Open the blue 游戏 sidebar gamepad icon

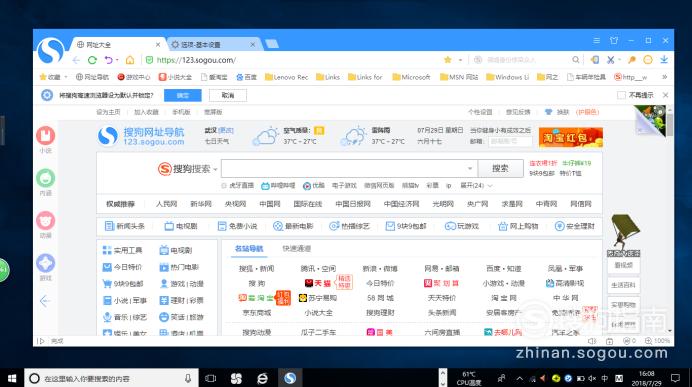pyautogui.click(x=45, y=263)
